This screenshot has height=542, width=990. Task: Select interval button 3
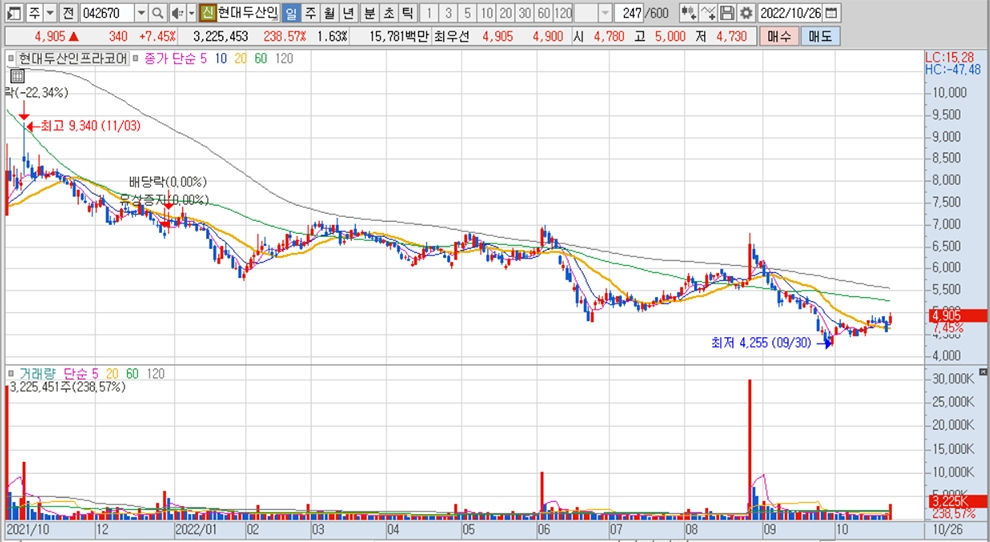point(448,13)
